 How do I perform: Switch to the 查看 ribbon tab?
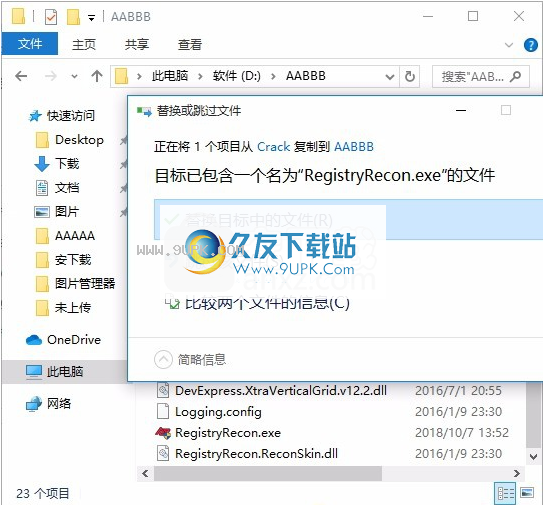(x=189, y=45)
